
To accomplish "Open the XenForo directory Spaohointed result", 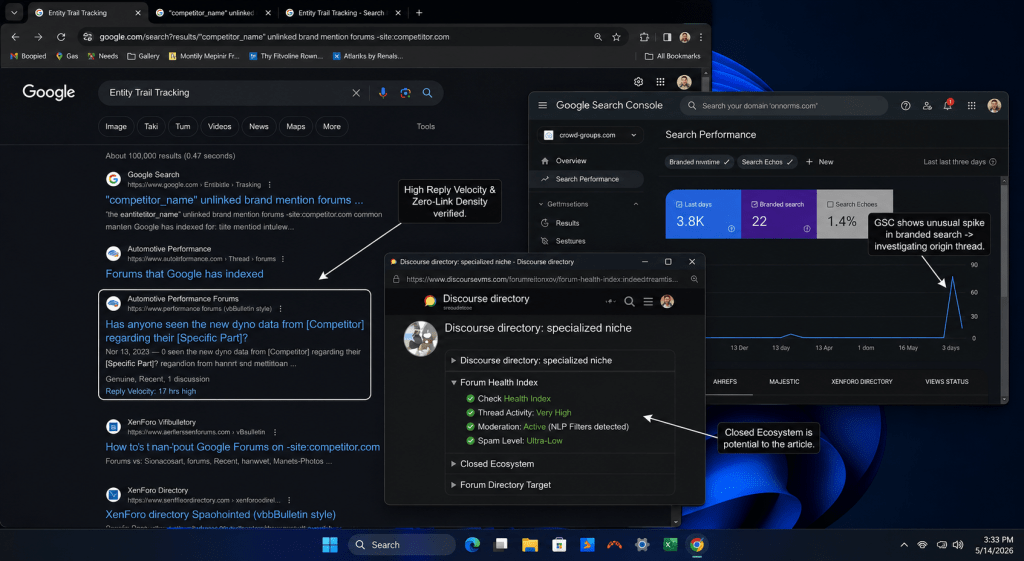I will pos(221,514).
